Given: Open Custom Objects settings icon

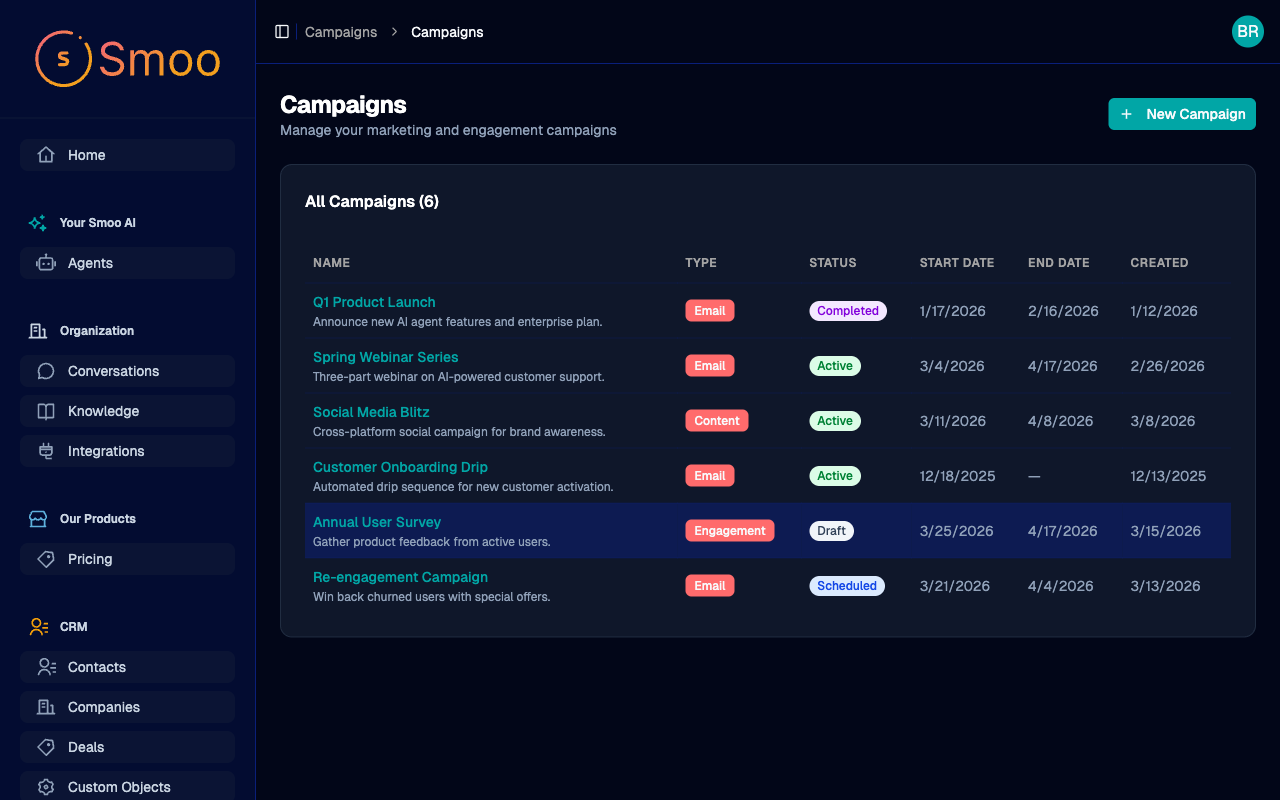Looking at the screenshot, I should tap(45, 787).
